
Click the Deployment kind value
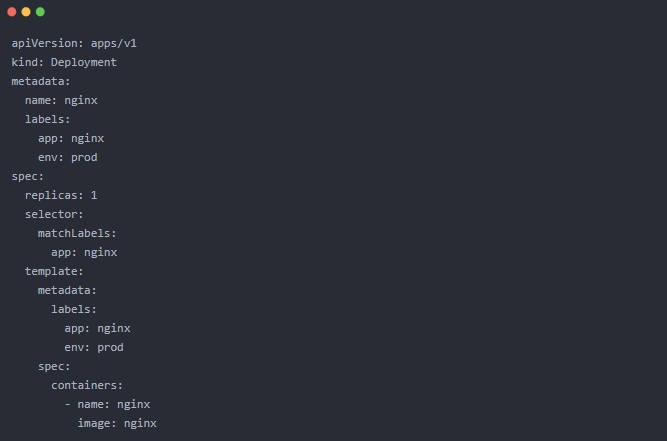(84, 62)
